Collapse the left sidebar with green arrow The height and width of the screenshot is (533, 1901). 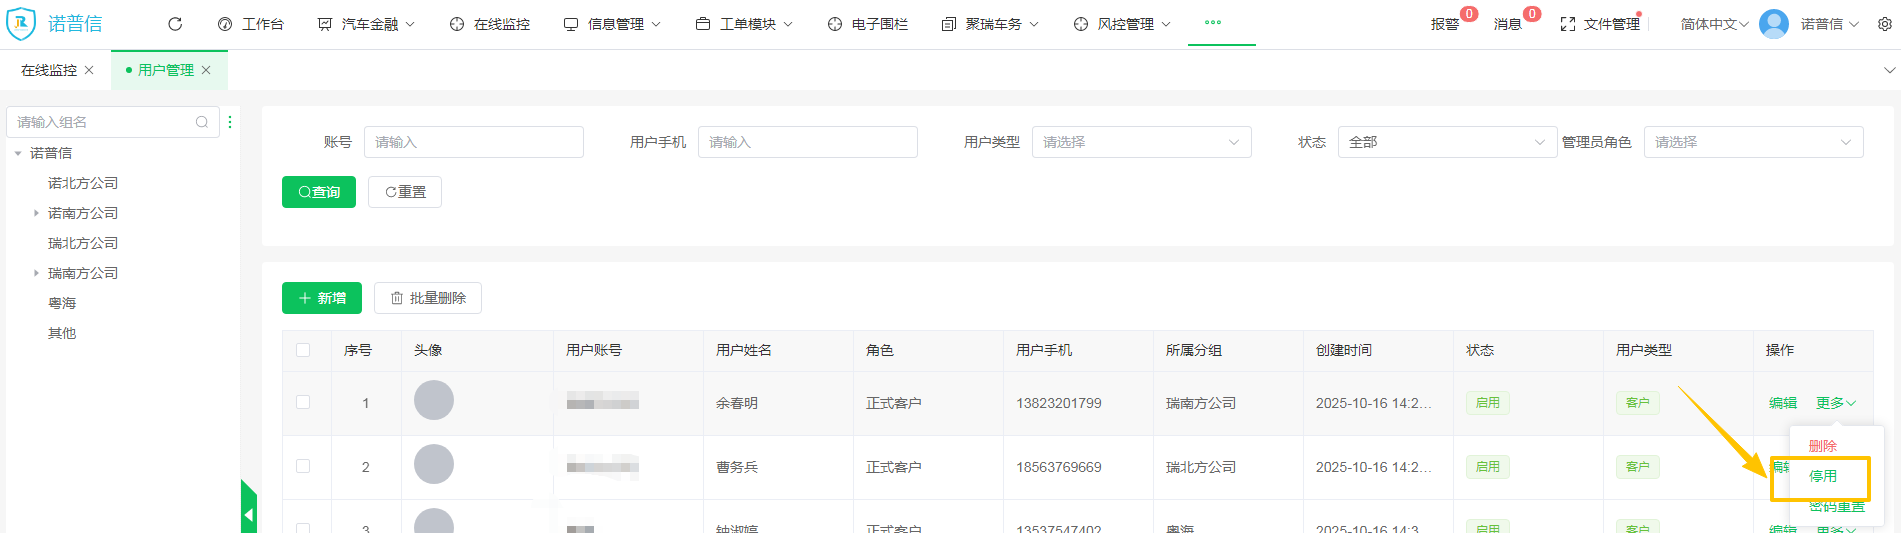(x=249, y=514)
